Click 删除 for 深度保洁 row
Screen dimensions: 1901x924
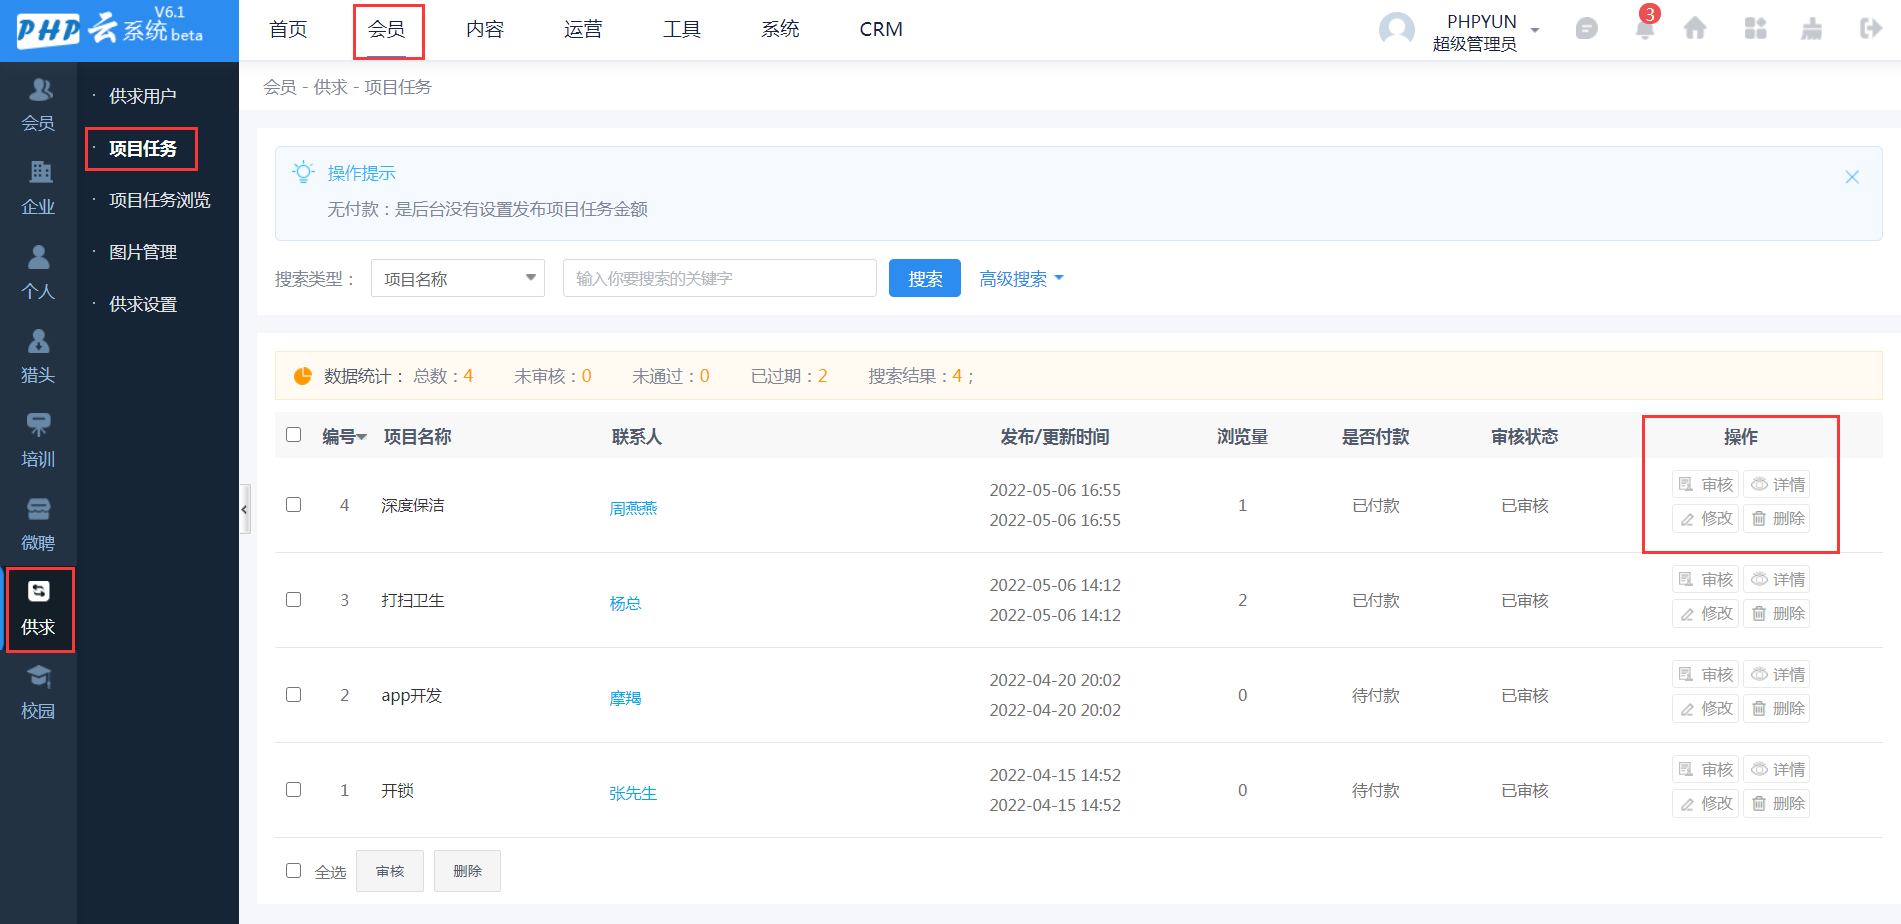(x=1777, y=518)
